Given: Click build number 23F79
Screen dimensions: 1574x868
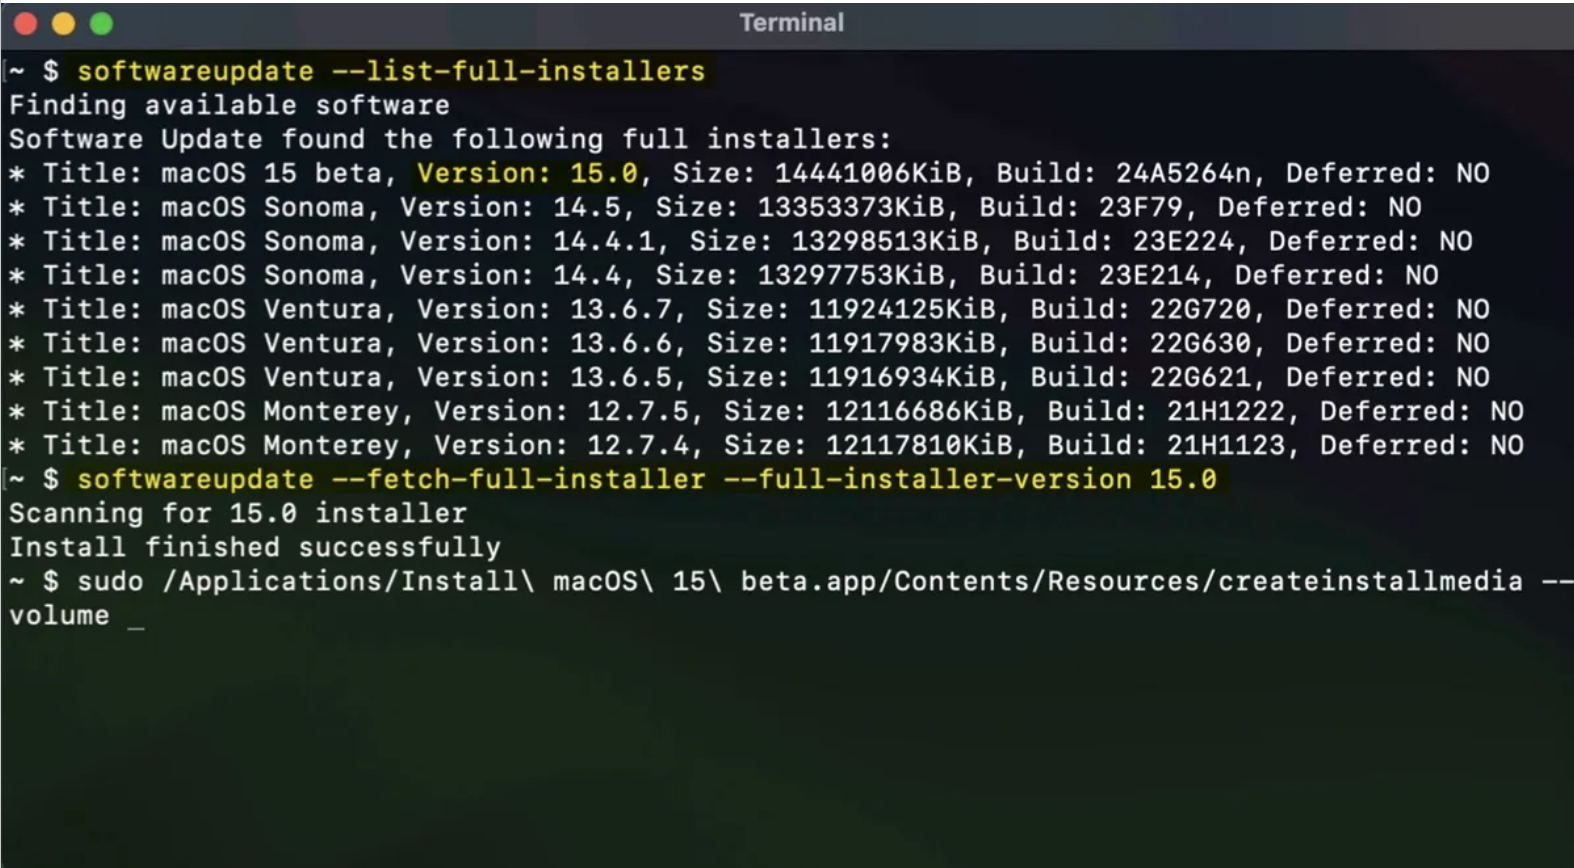Looking at the screenshot, I should [x=1141, y=207].
